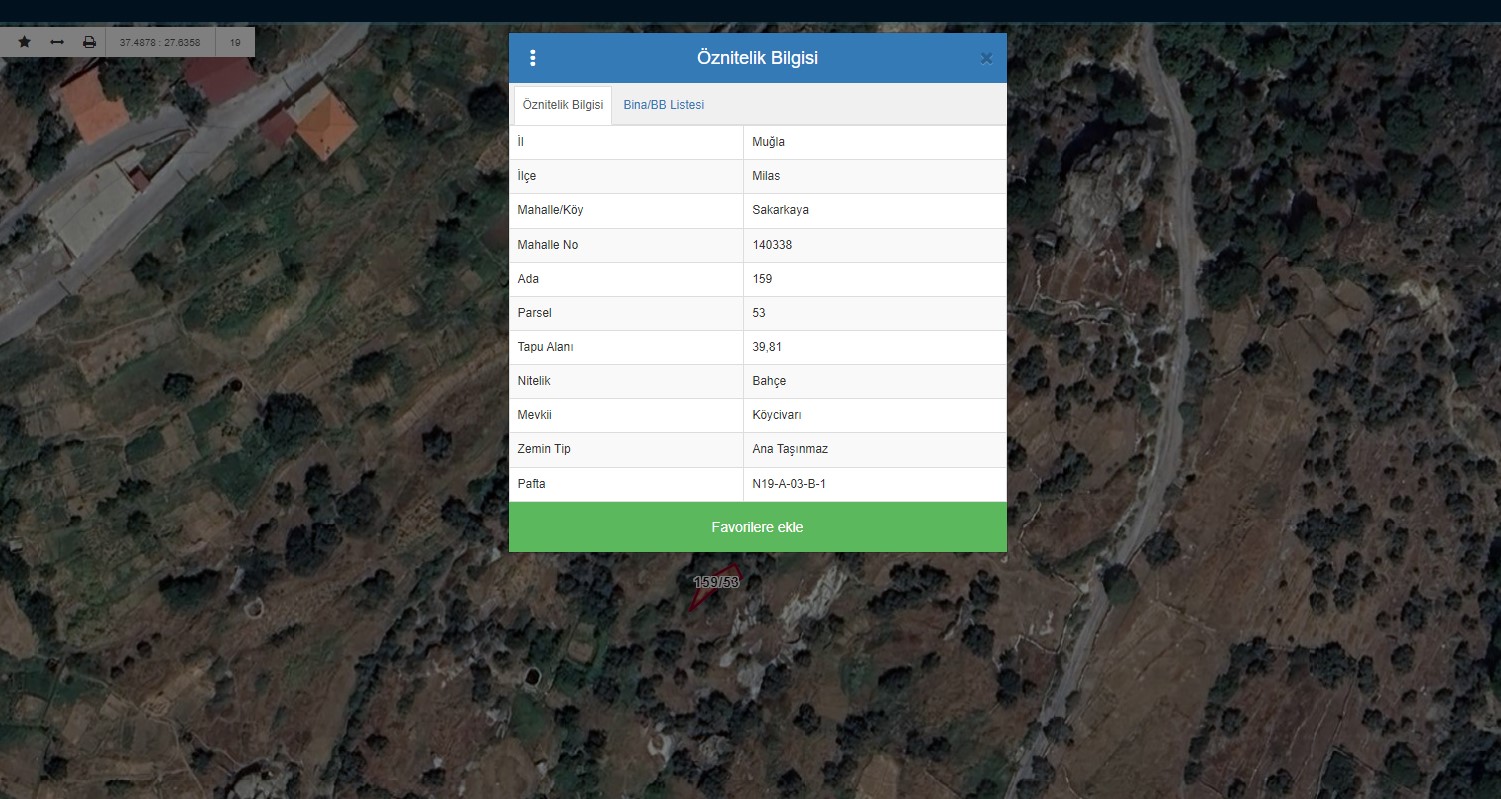Click the coordinate display 37.4878 : 27.6358
This screenshot has width=1501, height=799.
click(160, 43)
